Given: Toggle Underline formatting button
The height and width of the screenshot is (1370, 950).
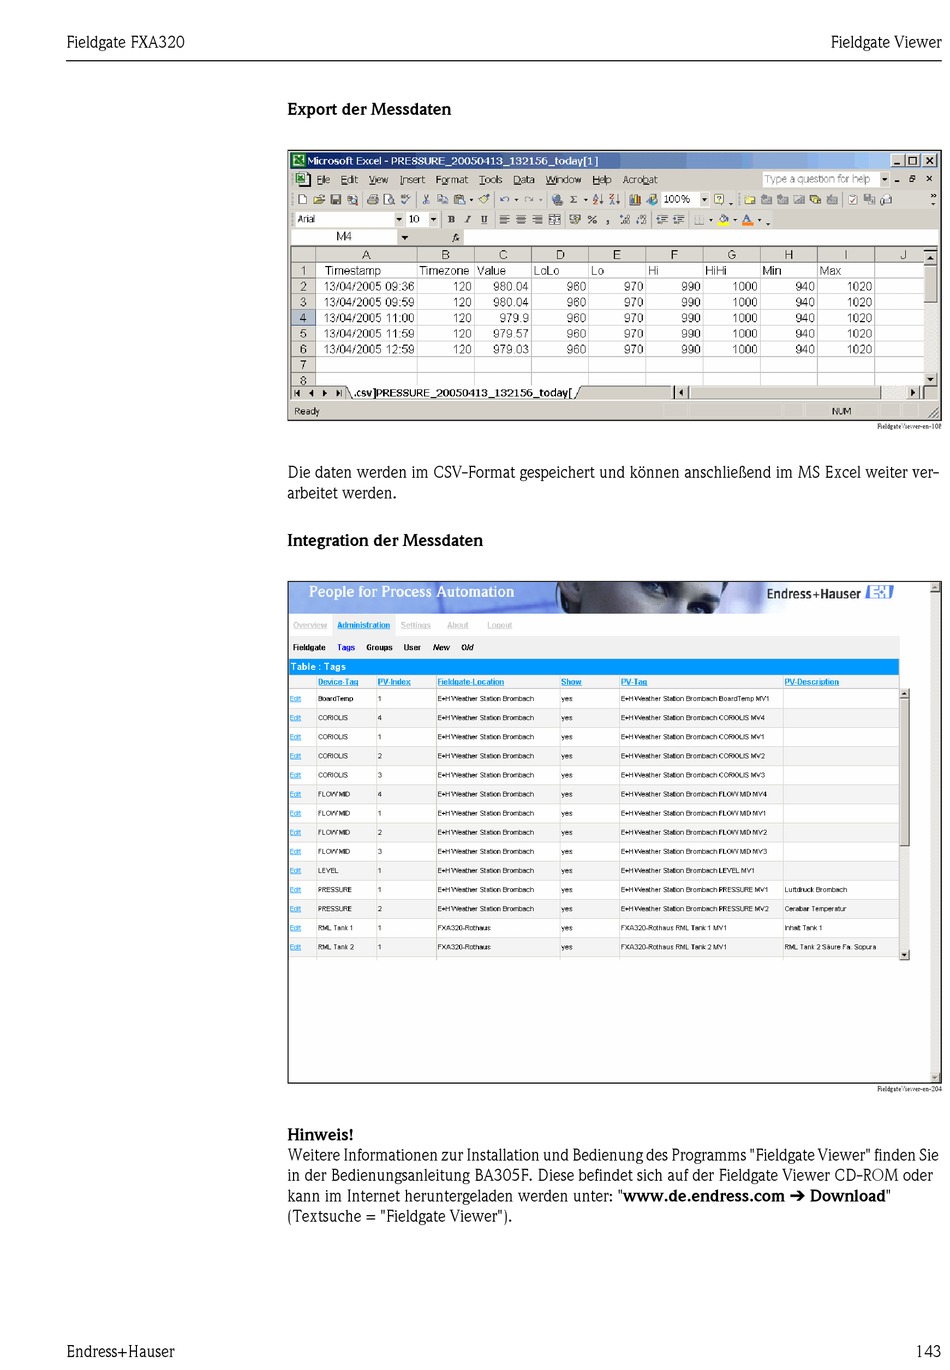Looking at the screenshot, I should pos(484,220).
